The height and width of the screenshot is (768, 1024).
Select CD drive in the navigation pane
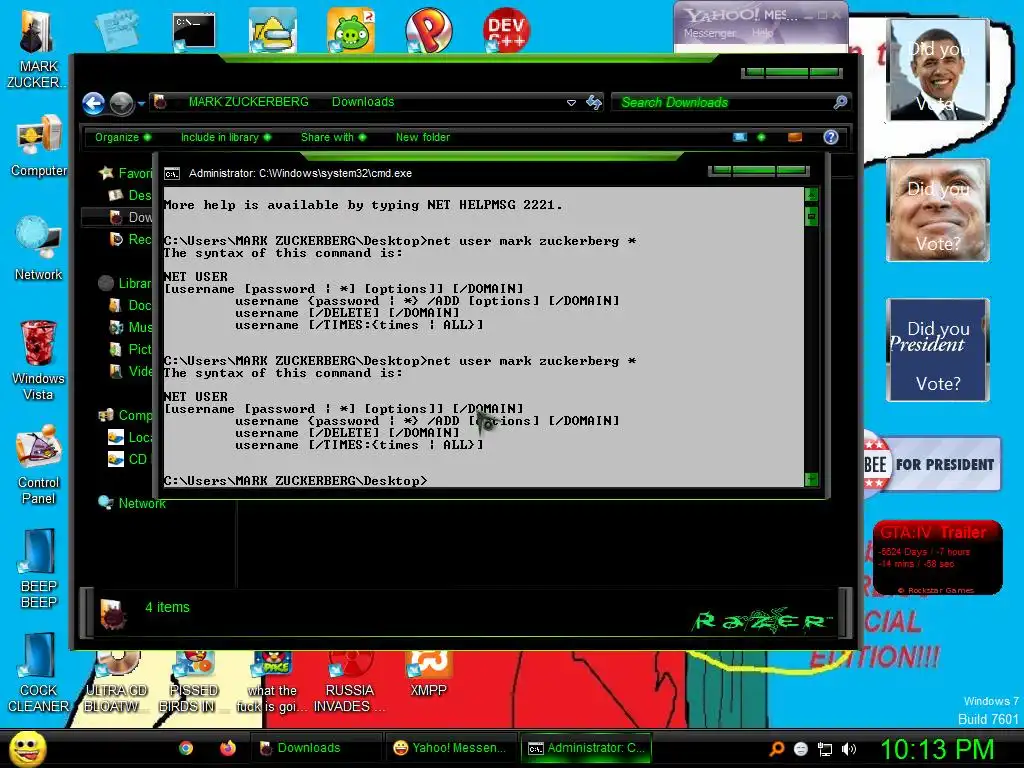point(129,459)
